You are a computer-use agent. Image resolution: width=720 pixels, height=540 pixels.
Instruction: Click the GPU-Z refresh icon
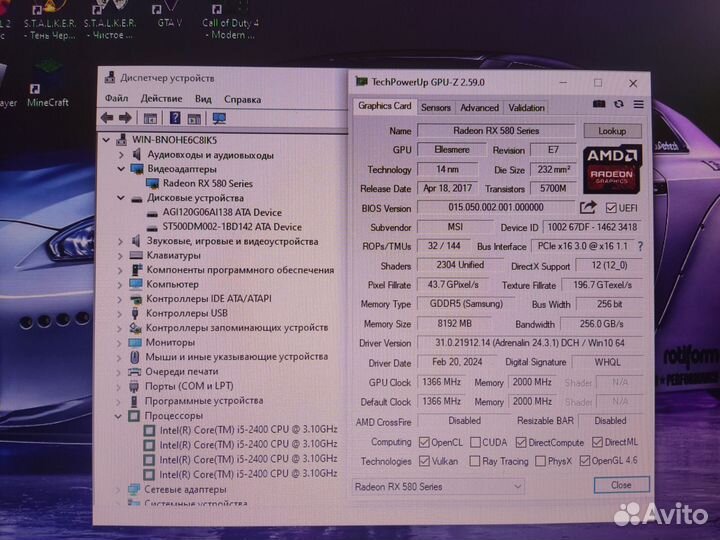click(619, 104)
